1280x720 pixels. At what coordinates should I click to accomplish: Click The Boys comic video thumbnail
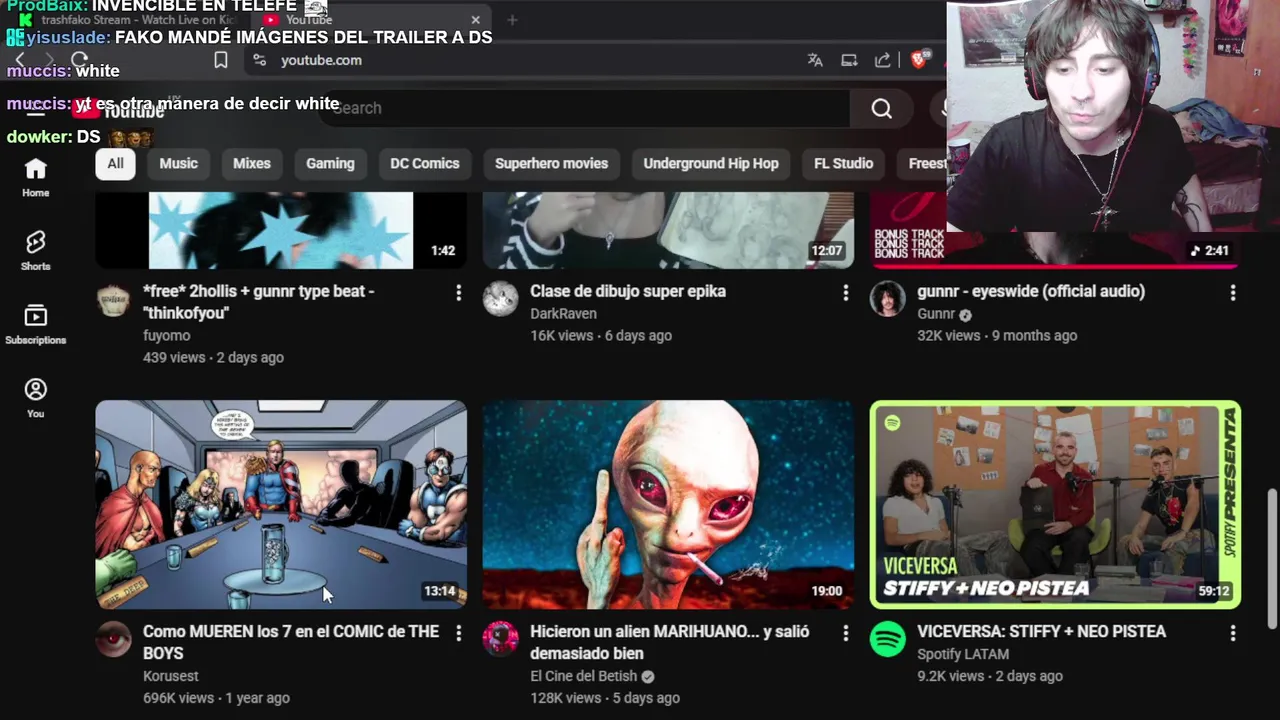[281, 504]
